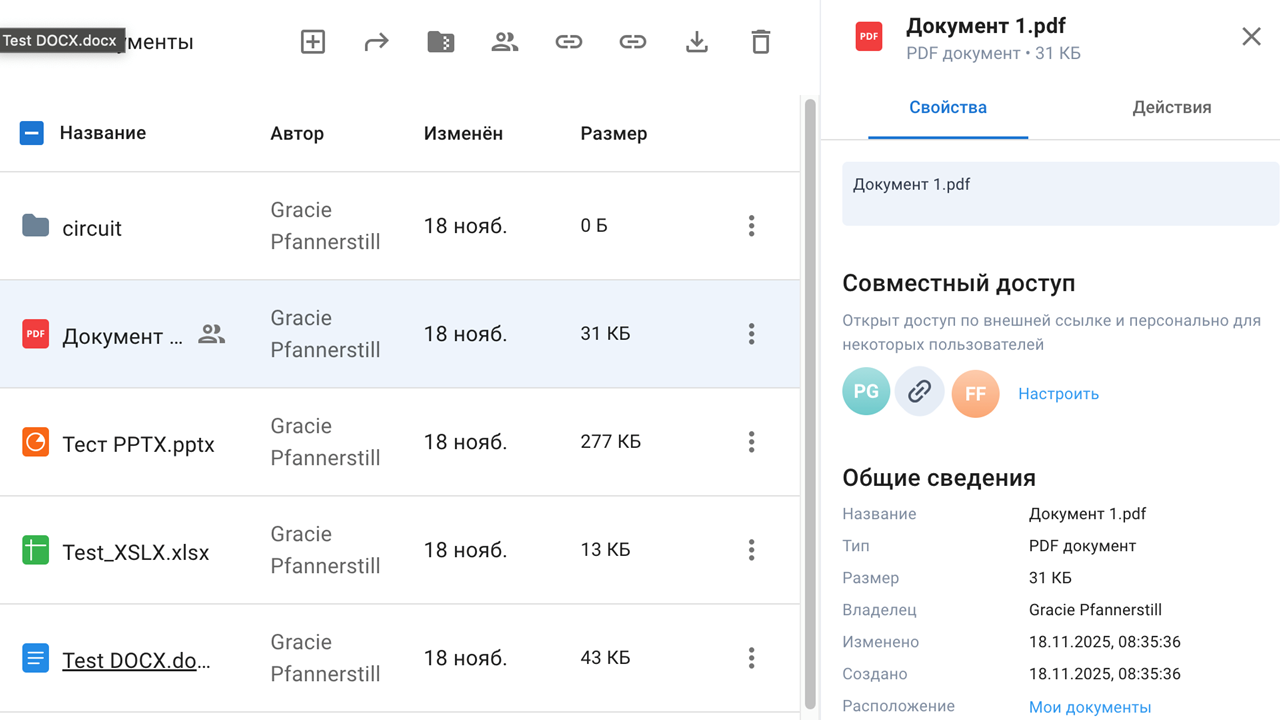Open the three-dot menu for Test DOCX.docx

click(x=751, y=658)
